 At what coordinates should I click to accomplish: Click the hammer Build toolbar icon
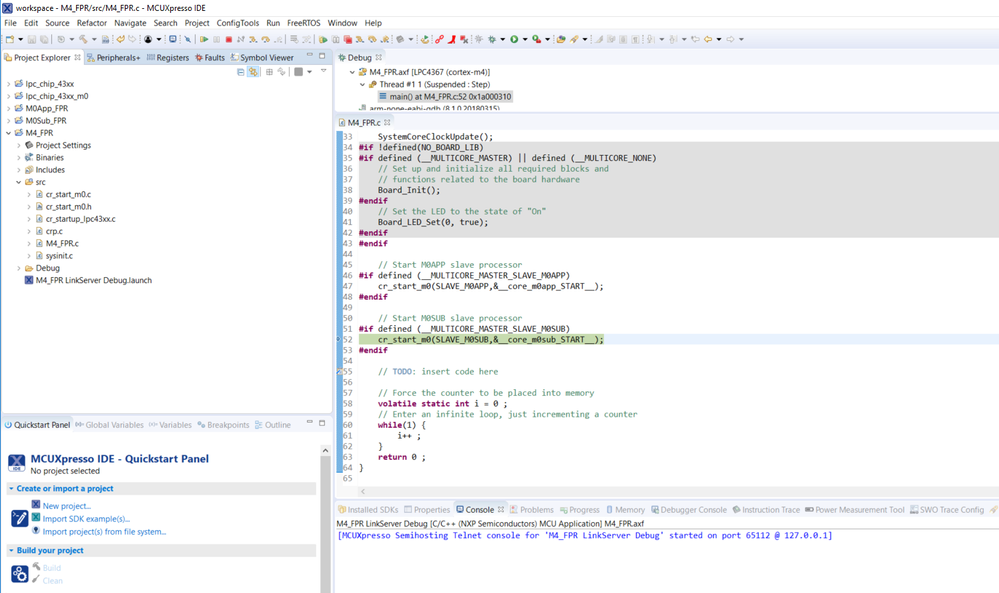tap(83, 39)
